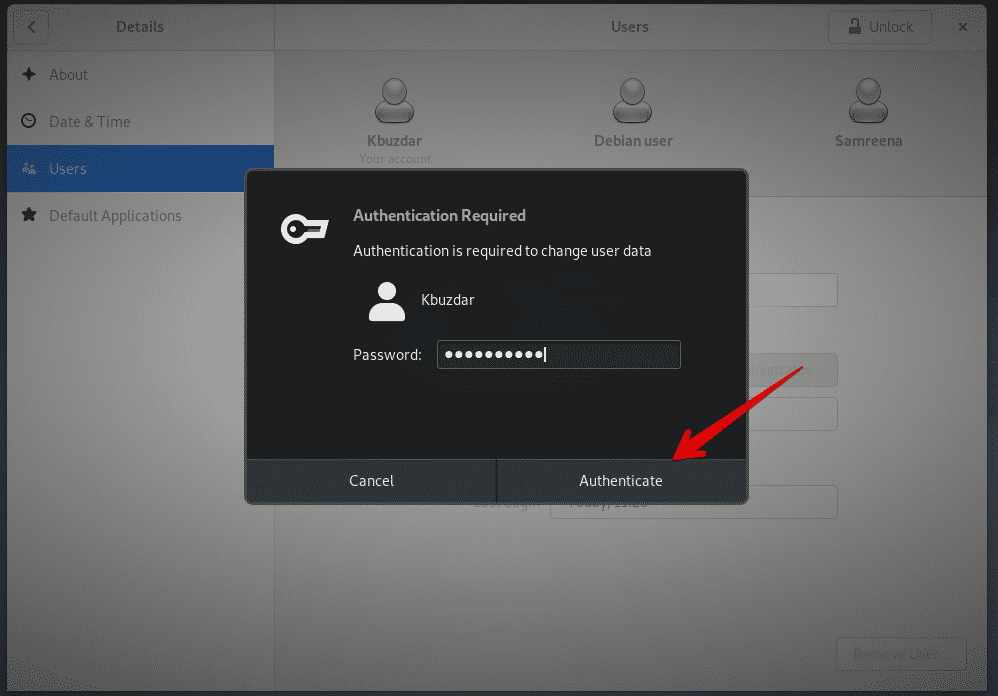The image size is (998, 696).
Task: Click the Default Applications star icon
Action: 29,216
